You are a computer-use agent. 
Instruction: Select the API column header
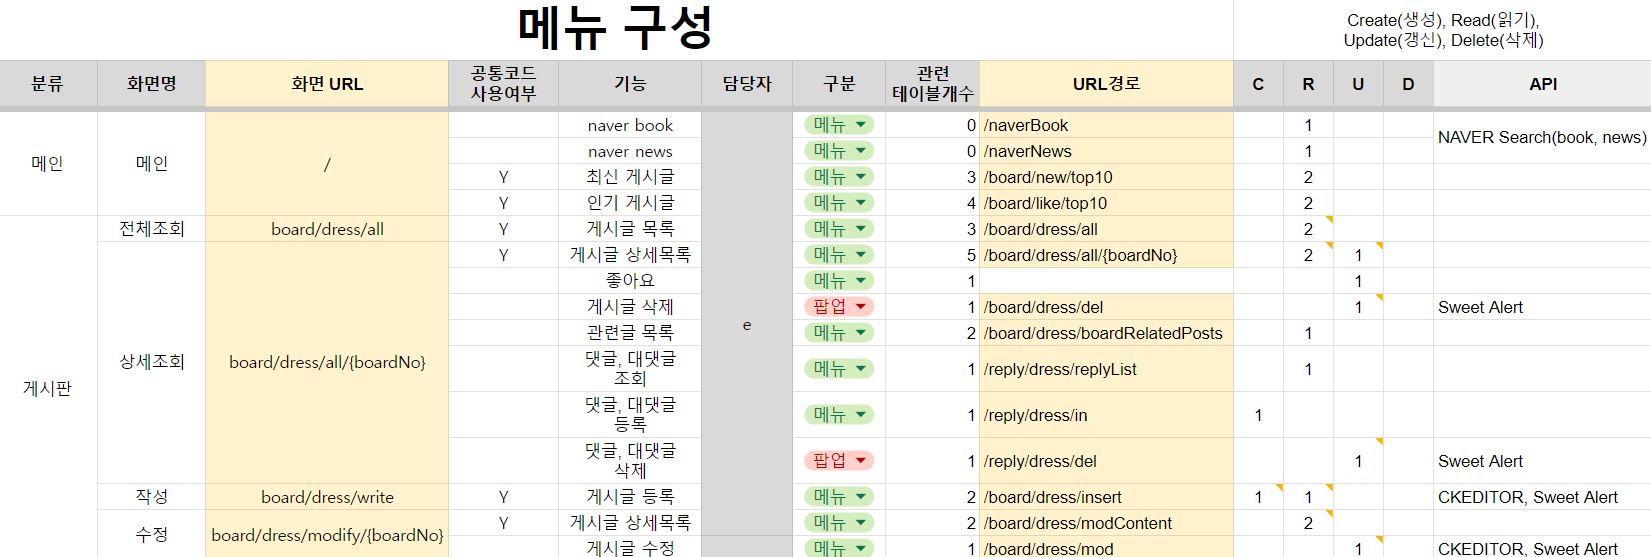pos(1543,84)
